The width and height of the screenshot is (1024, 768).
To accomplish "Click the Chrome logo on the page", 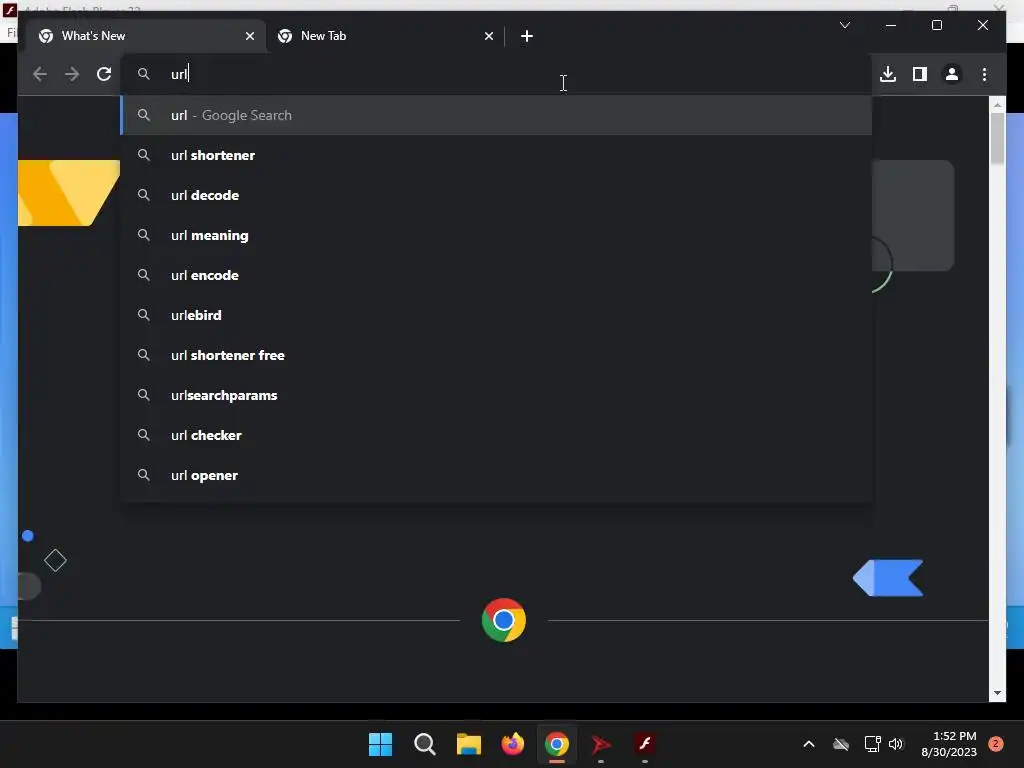I will tap(504, 620).
